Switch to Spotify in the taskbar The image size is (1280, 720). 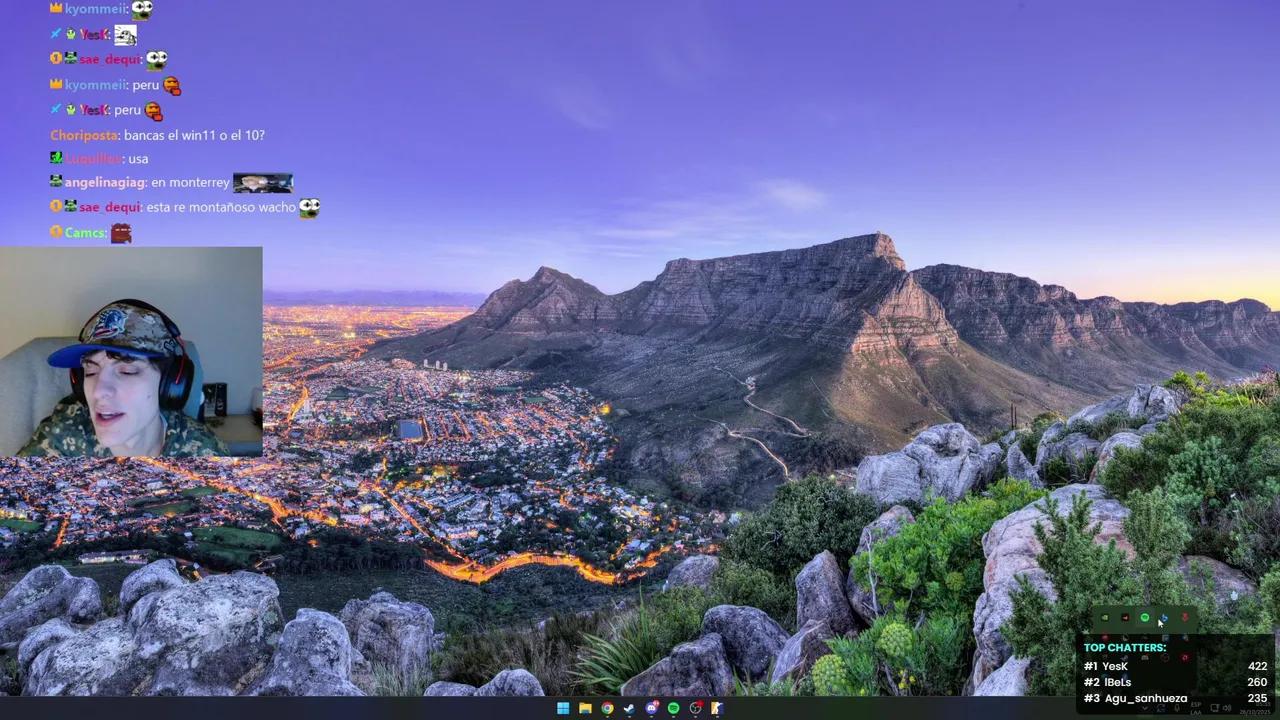pos(673,708)
